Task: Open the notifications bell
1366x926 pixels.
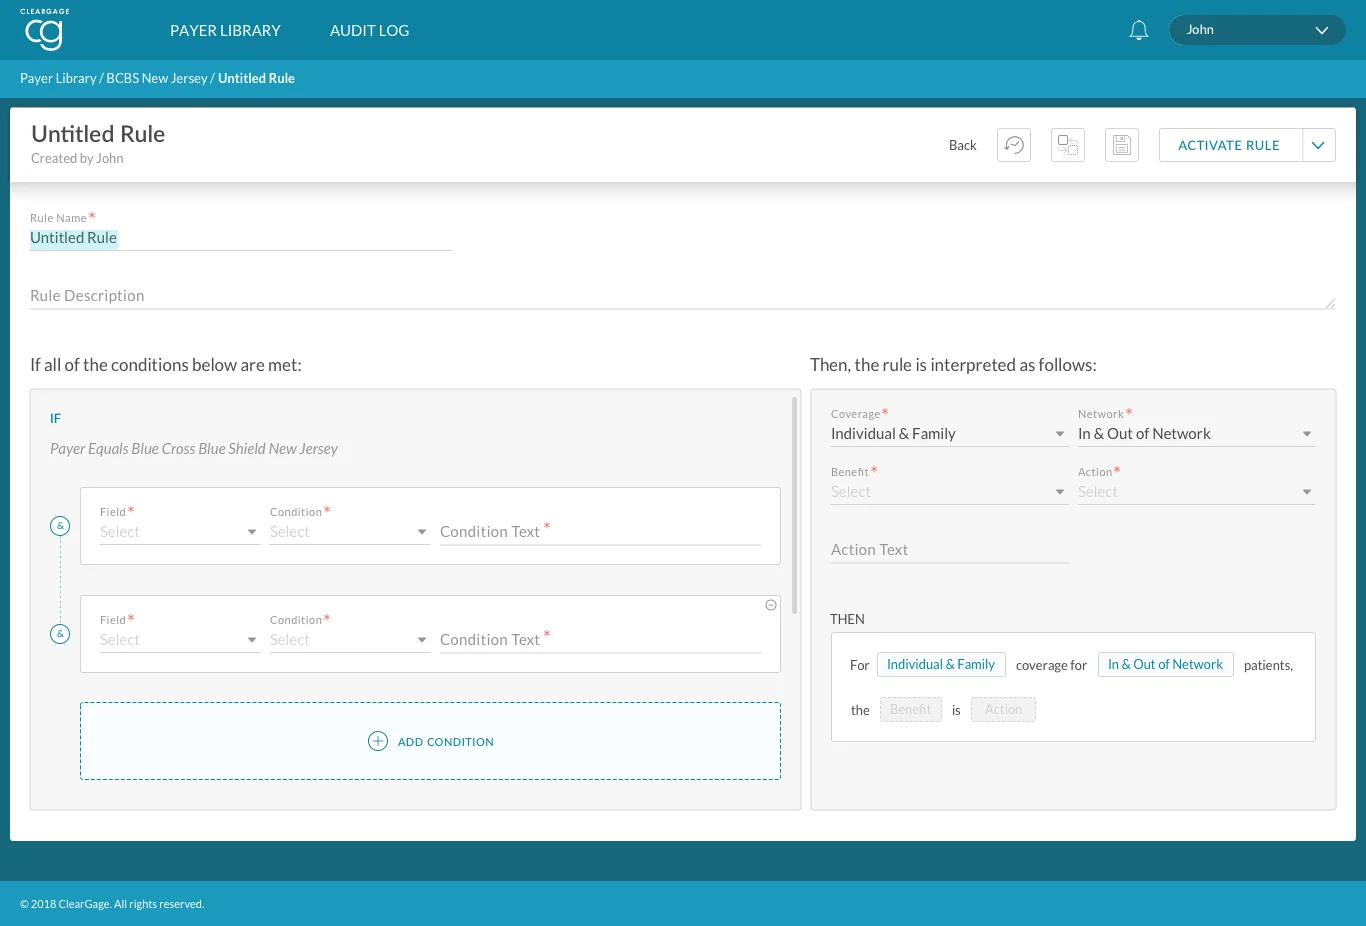Action: click(1138, 30)
